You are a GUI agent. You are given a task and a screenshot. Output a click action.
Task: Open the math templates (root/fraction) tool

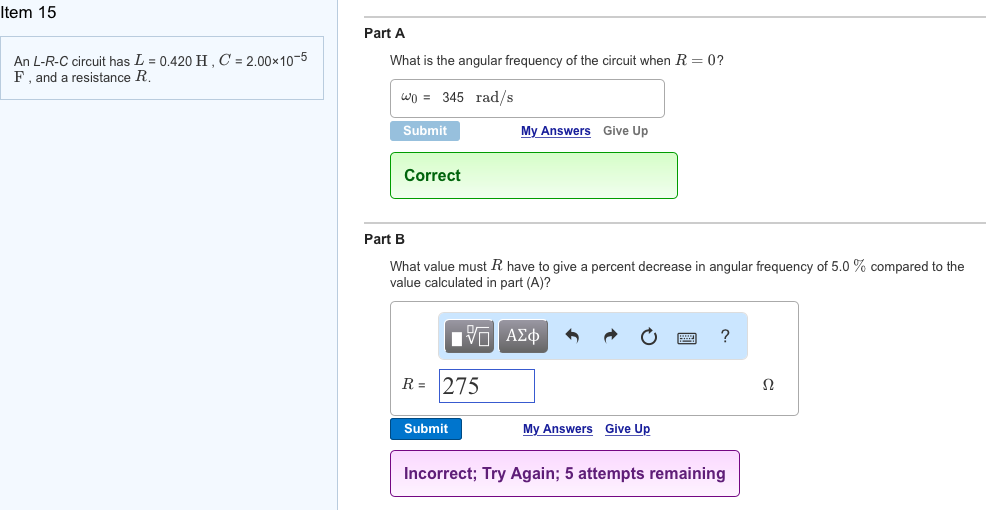point(470,337)
